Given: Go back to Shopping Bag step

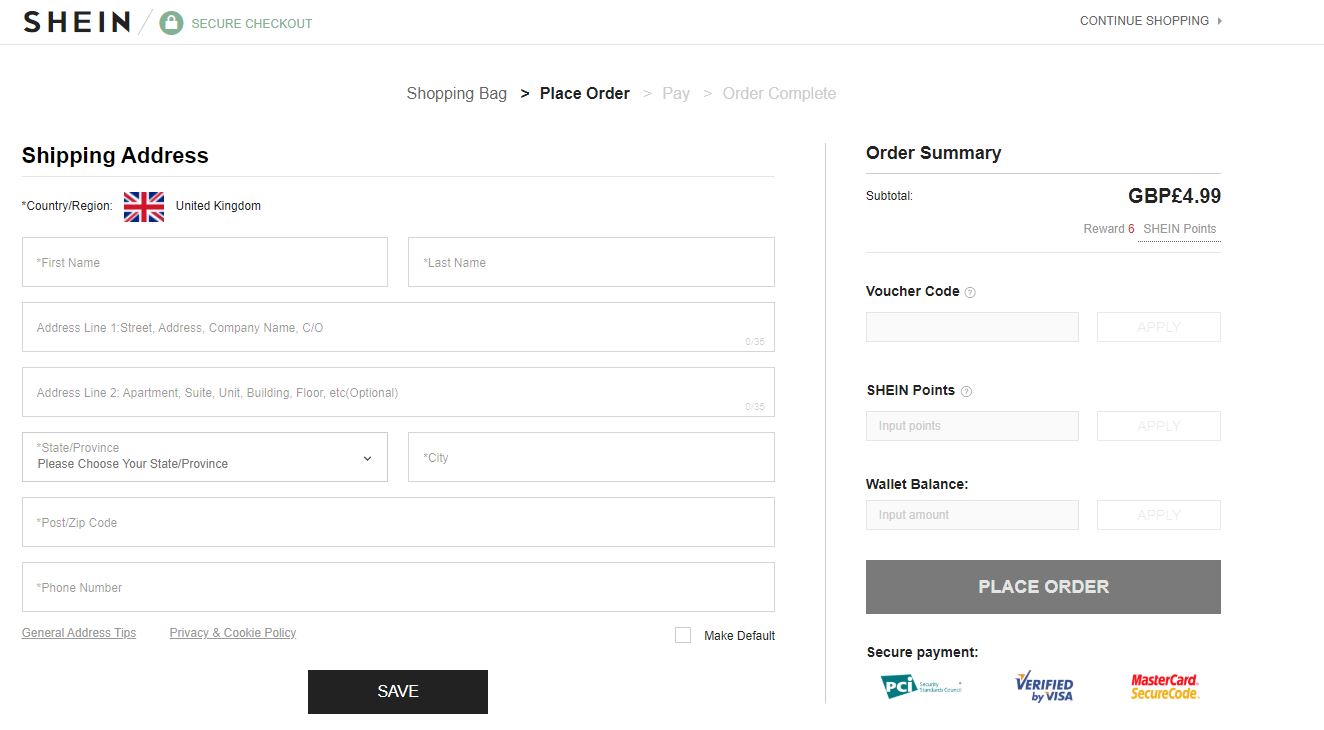Looking at the screenshot, I should pos(457,94).
